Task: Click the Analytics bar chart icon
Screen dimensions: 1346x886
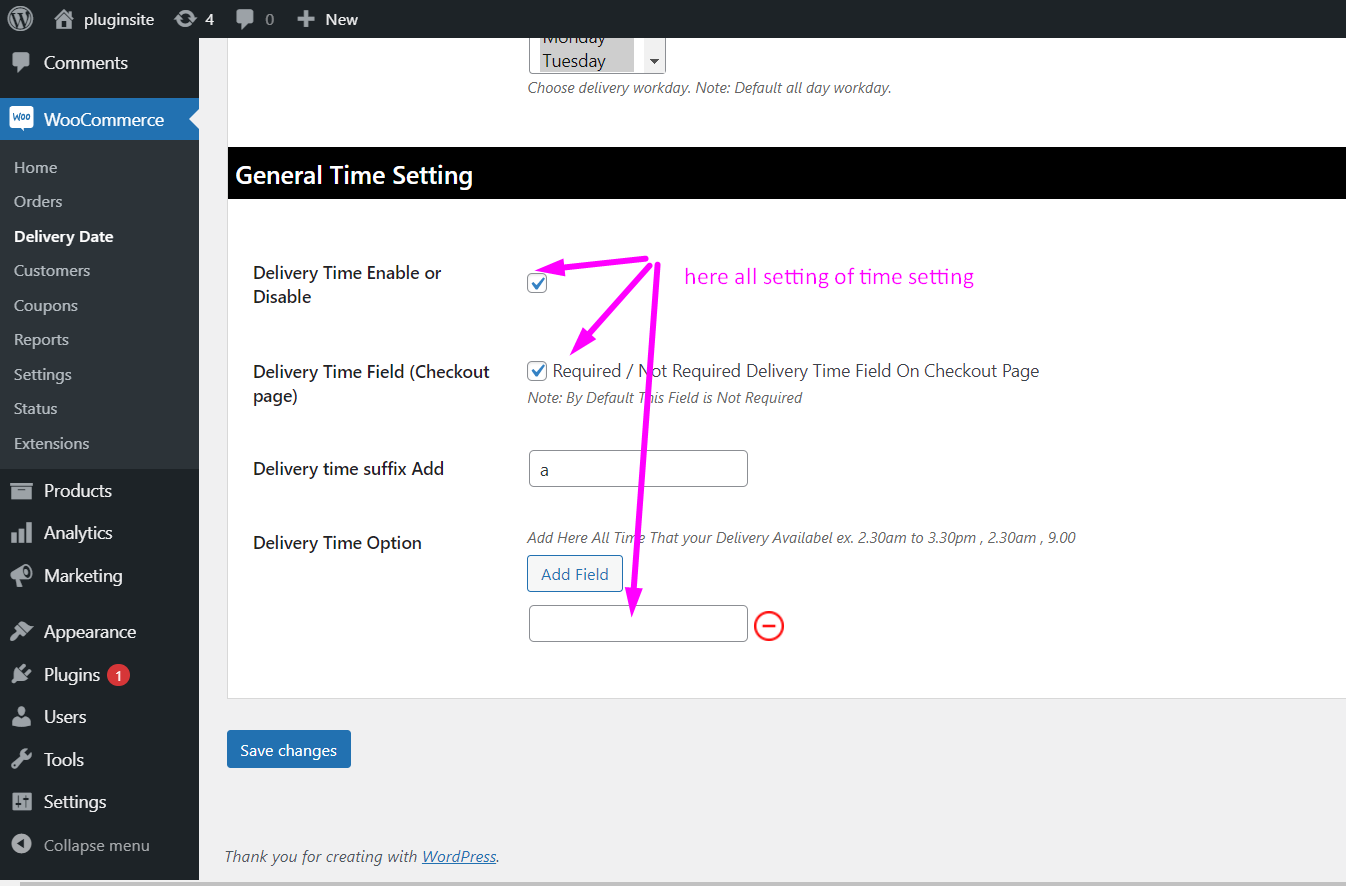Action: pos(21,533)
